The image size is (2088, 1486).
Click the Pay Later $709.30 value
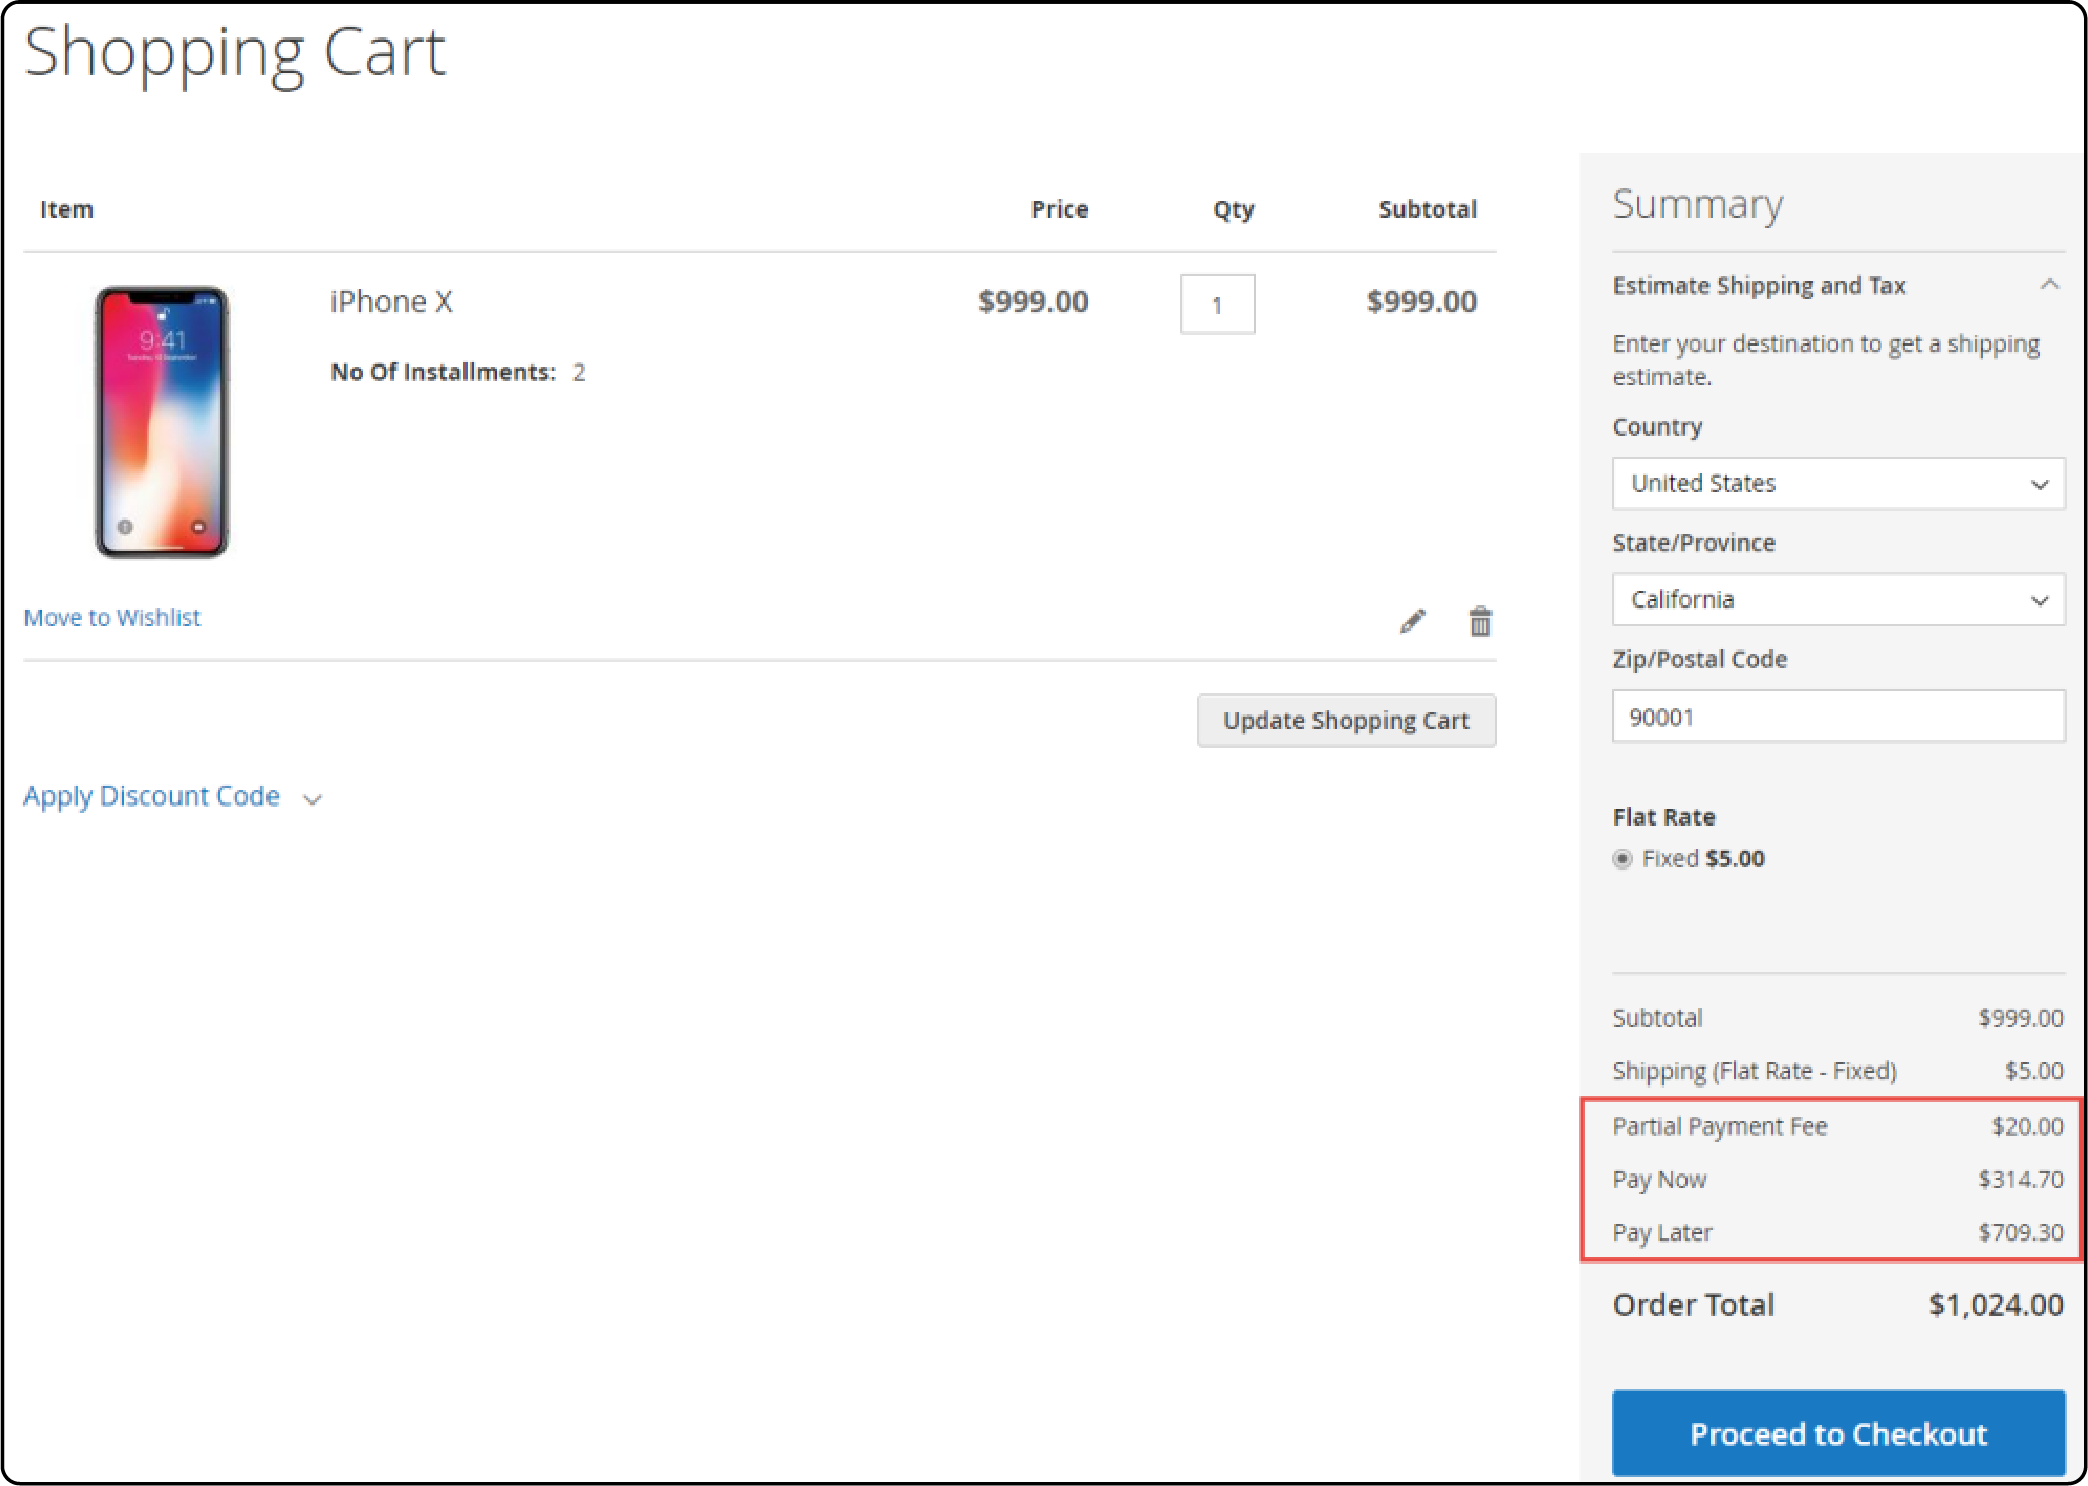click(x=2020, y=1233)
